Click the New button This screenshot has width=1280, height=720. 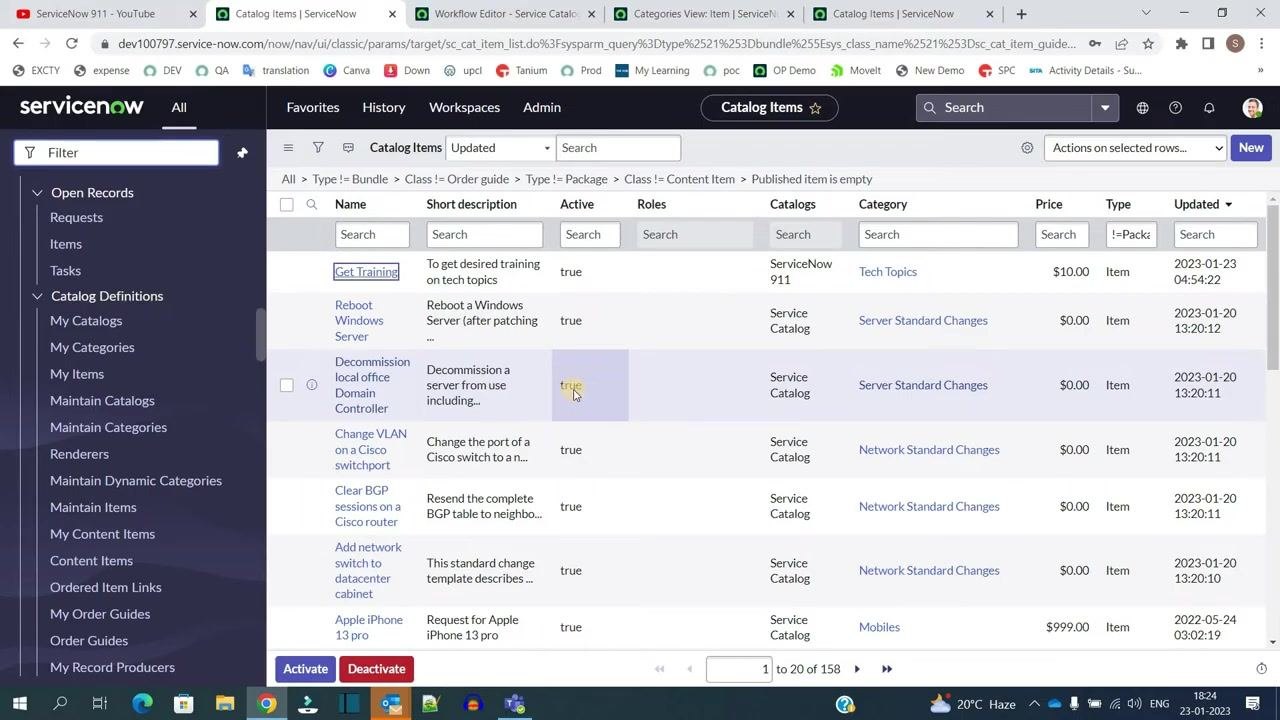pyautogui.click(x=1251, y=148)
